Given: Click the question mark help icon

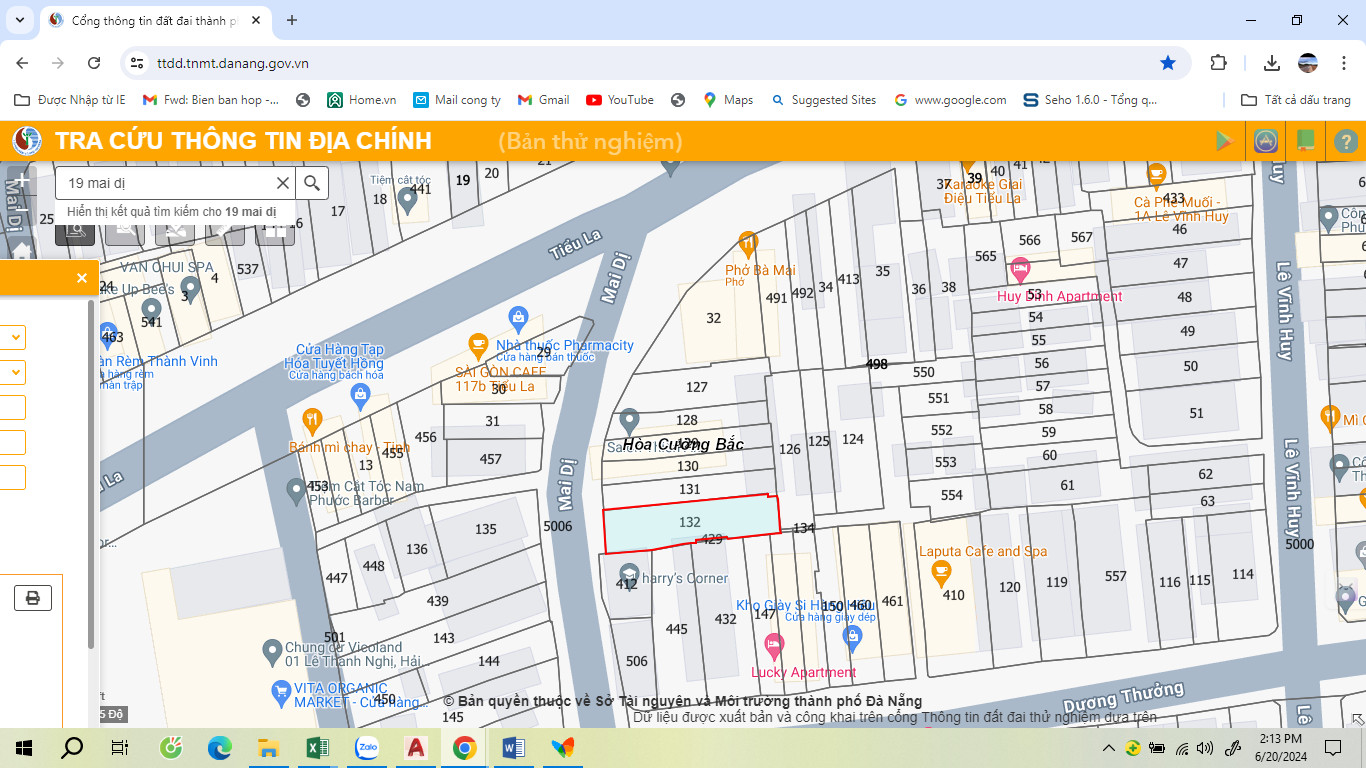Looking at the screenshot, I should click(x=1345, y=142).
